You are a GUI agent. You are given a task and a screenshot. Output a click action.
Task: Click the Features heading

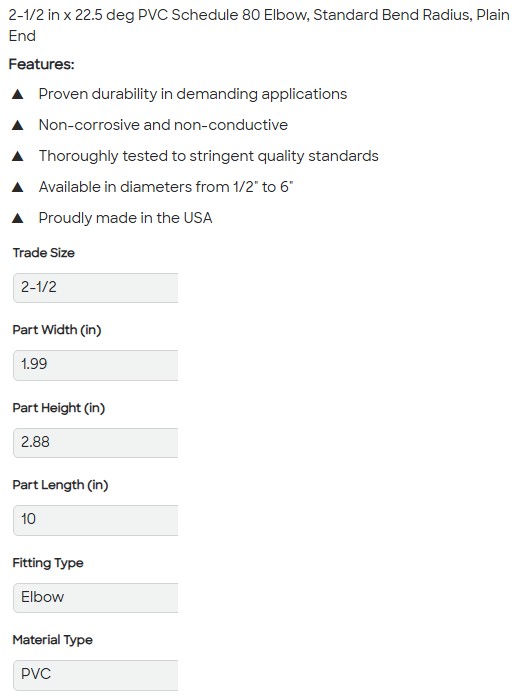[42, 64]
